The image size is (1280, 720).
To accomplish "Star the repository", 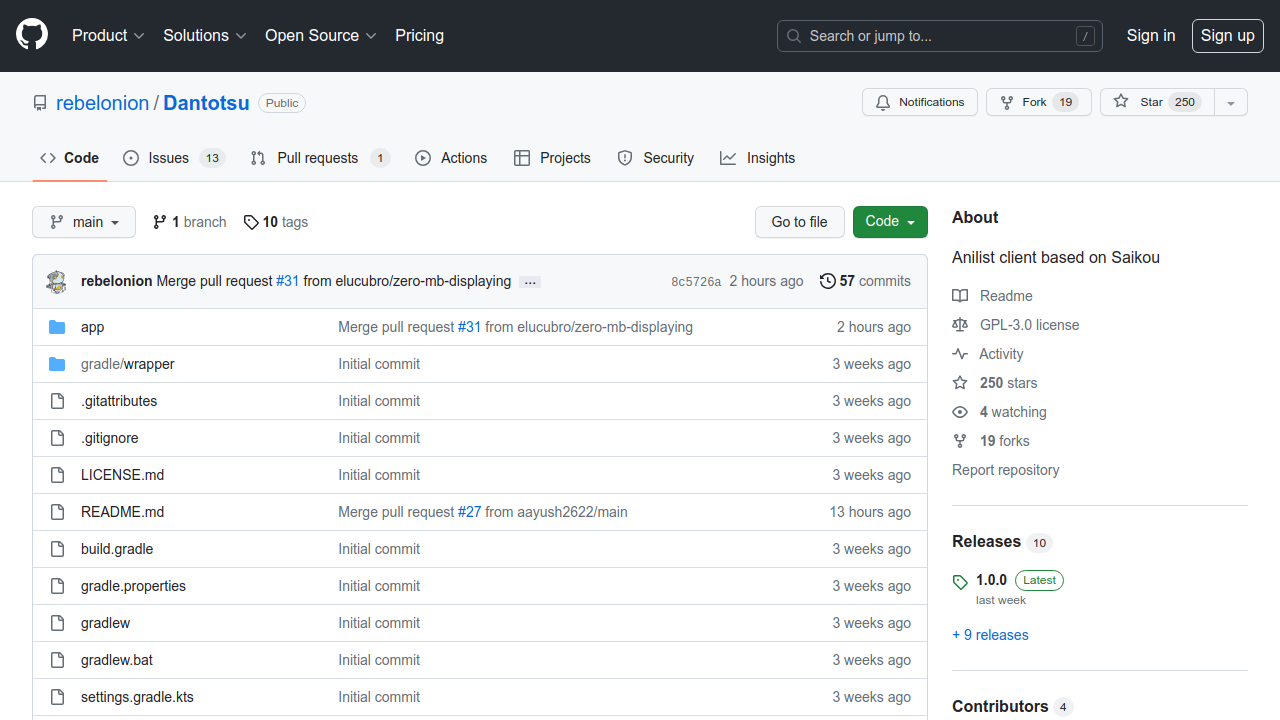I will point(1157,102).
